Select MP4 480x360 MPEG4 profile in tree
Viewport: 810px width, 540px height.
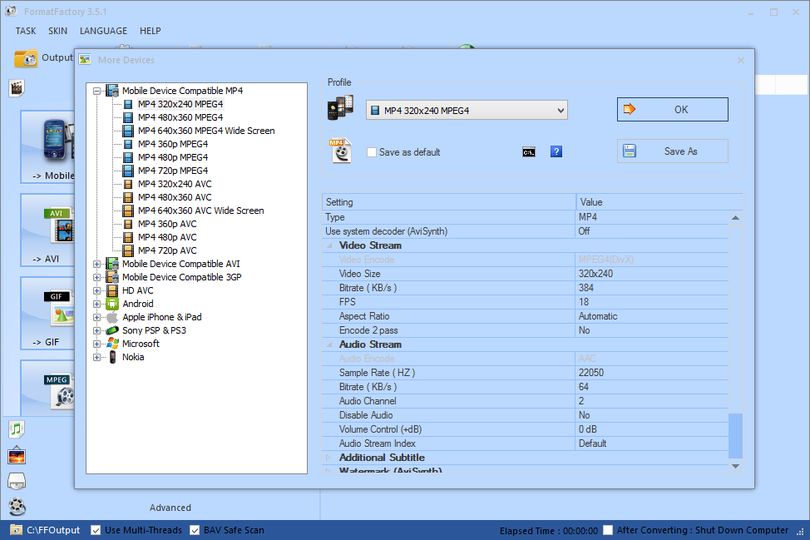[x=180, y=117]
